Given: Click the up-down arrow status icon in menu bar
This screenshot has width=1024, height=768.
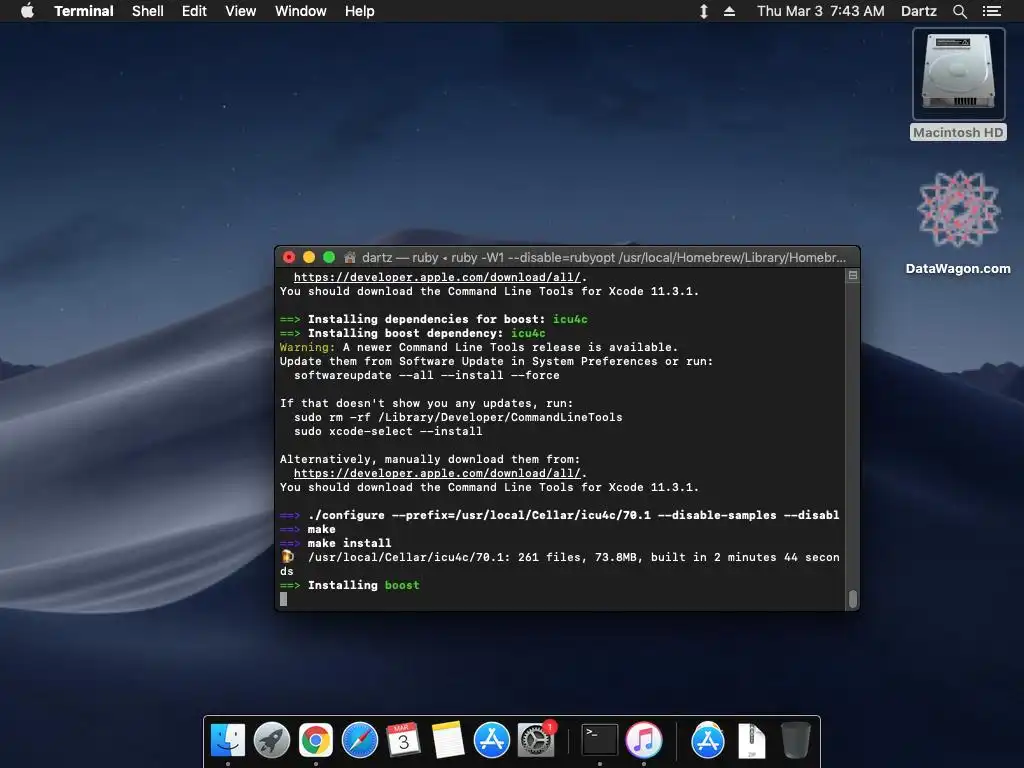Looking at the screenshot, I should (x=704, y=11).
